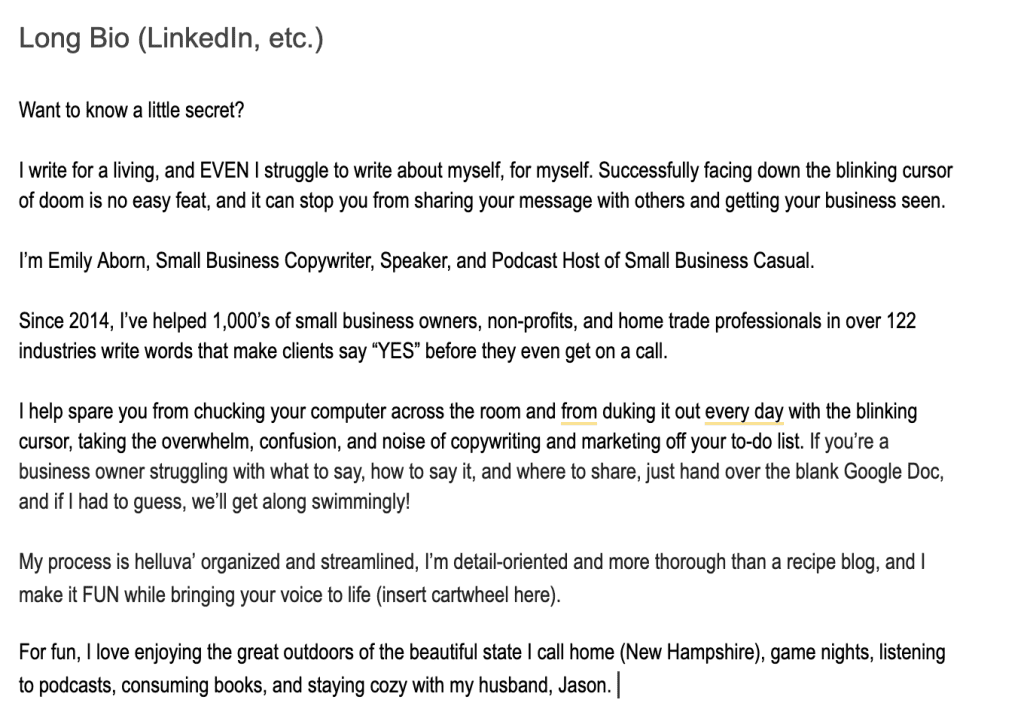
Task: Click the underlined phrase 'every day'
Action: point(744,411)
